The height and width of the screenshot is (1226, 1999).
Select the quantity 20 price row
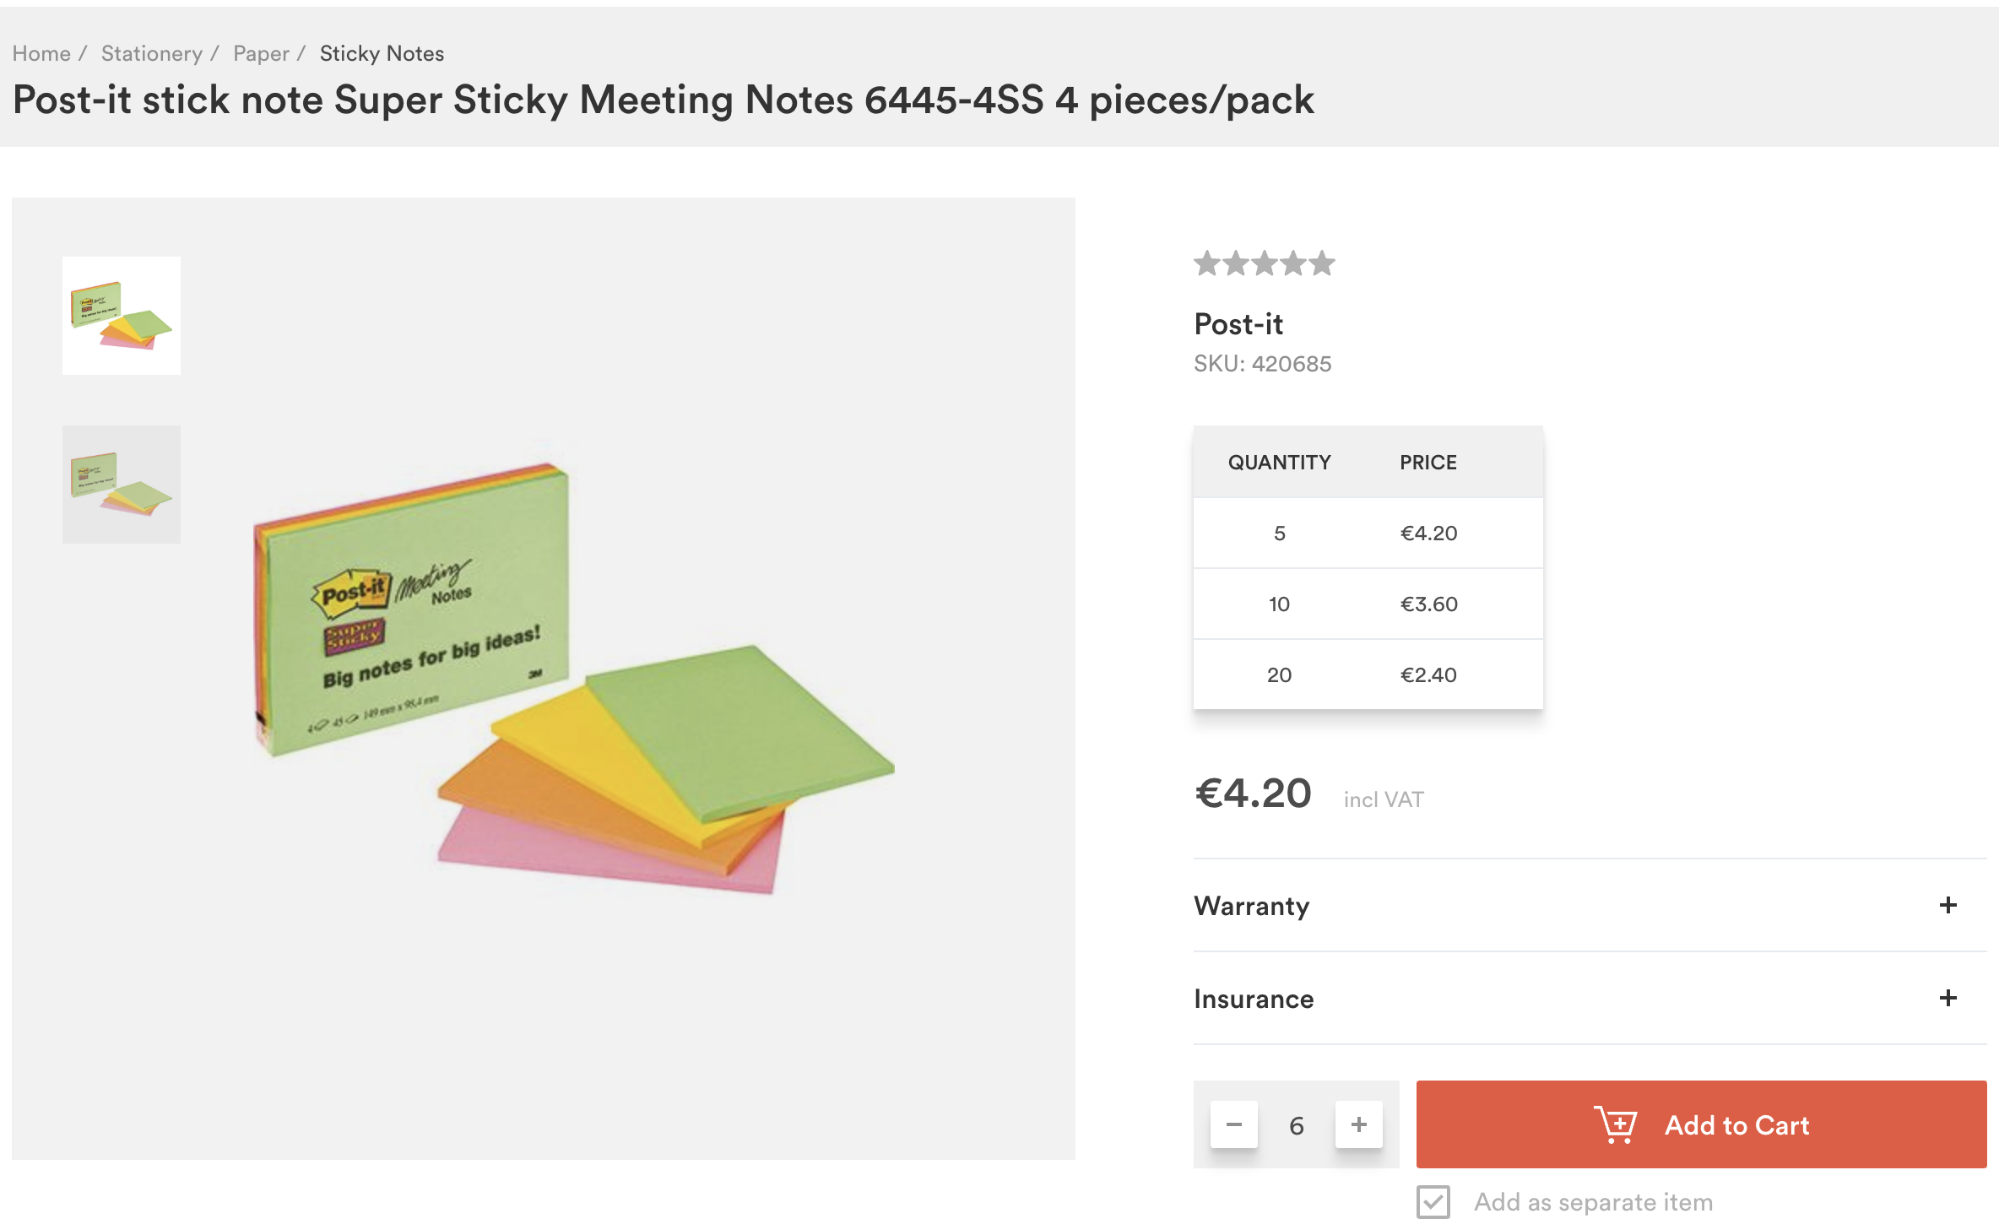coord(1368,675)
